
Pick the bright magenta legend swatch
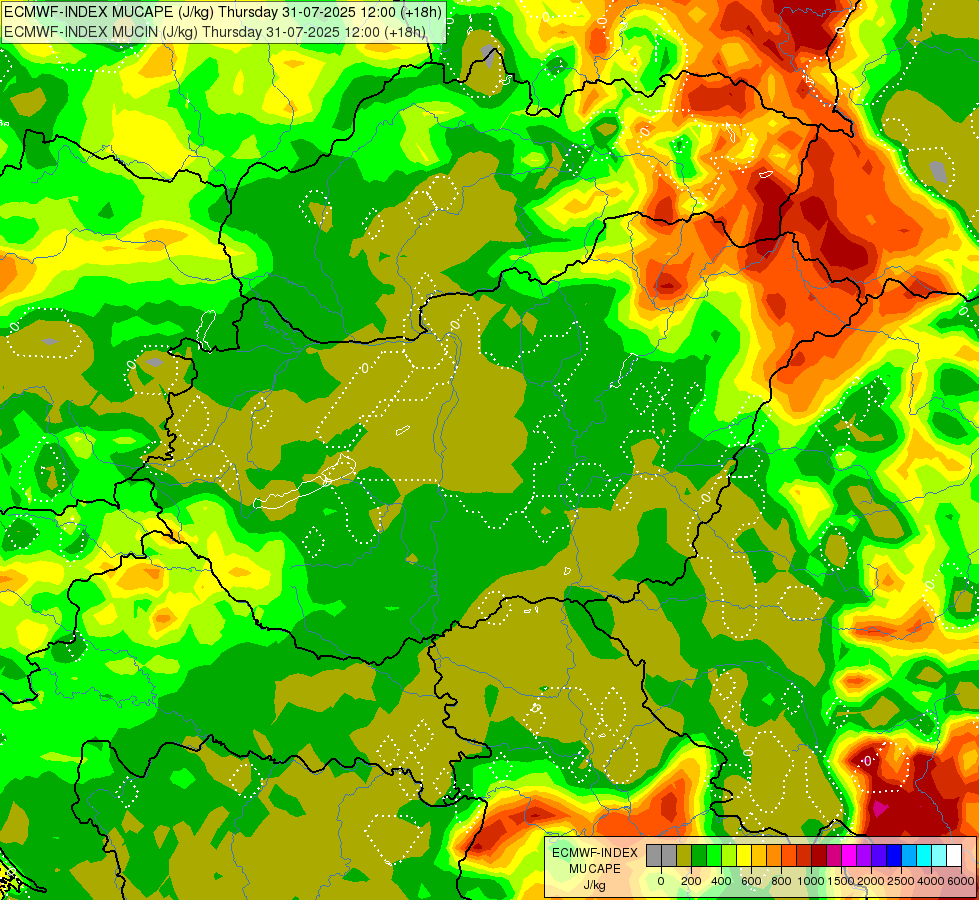click(849, 856)
